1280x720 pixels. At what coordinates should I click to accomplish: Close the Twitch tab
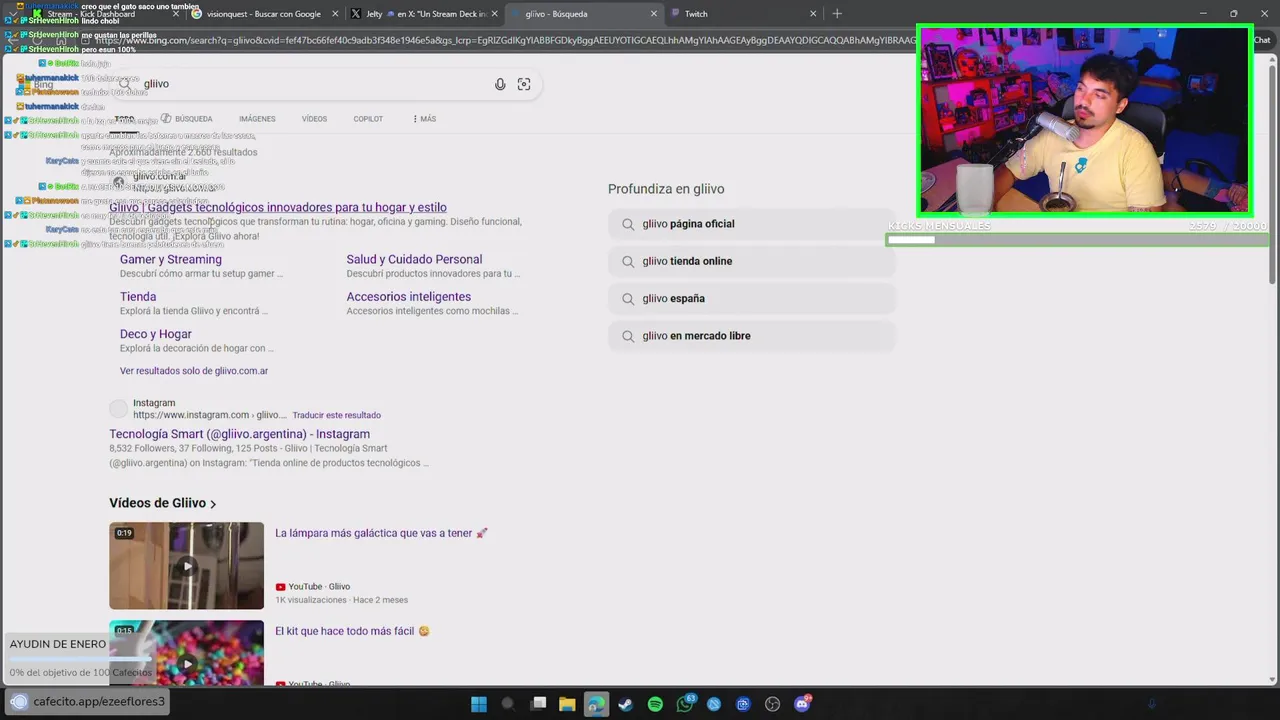click(813, 14)
